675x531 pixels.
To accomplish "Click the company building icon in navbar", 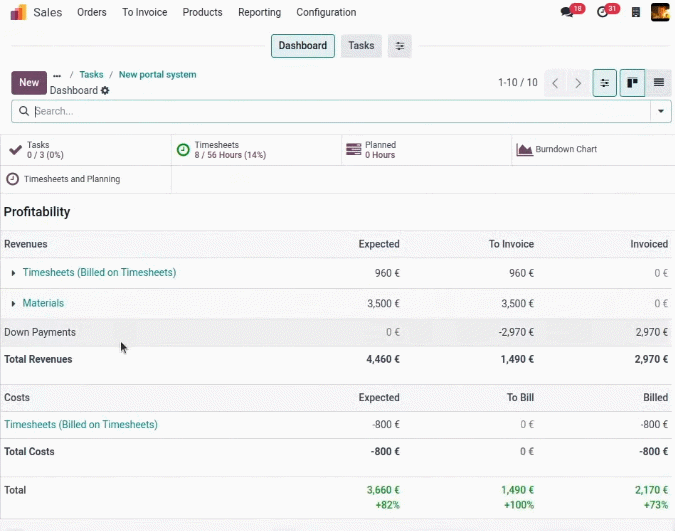I will tap(635, 12).
